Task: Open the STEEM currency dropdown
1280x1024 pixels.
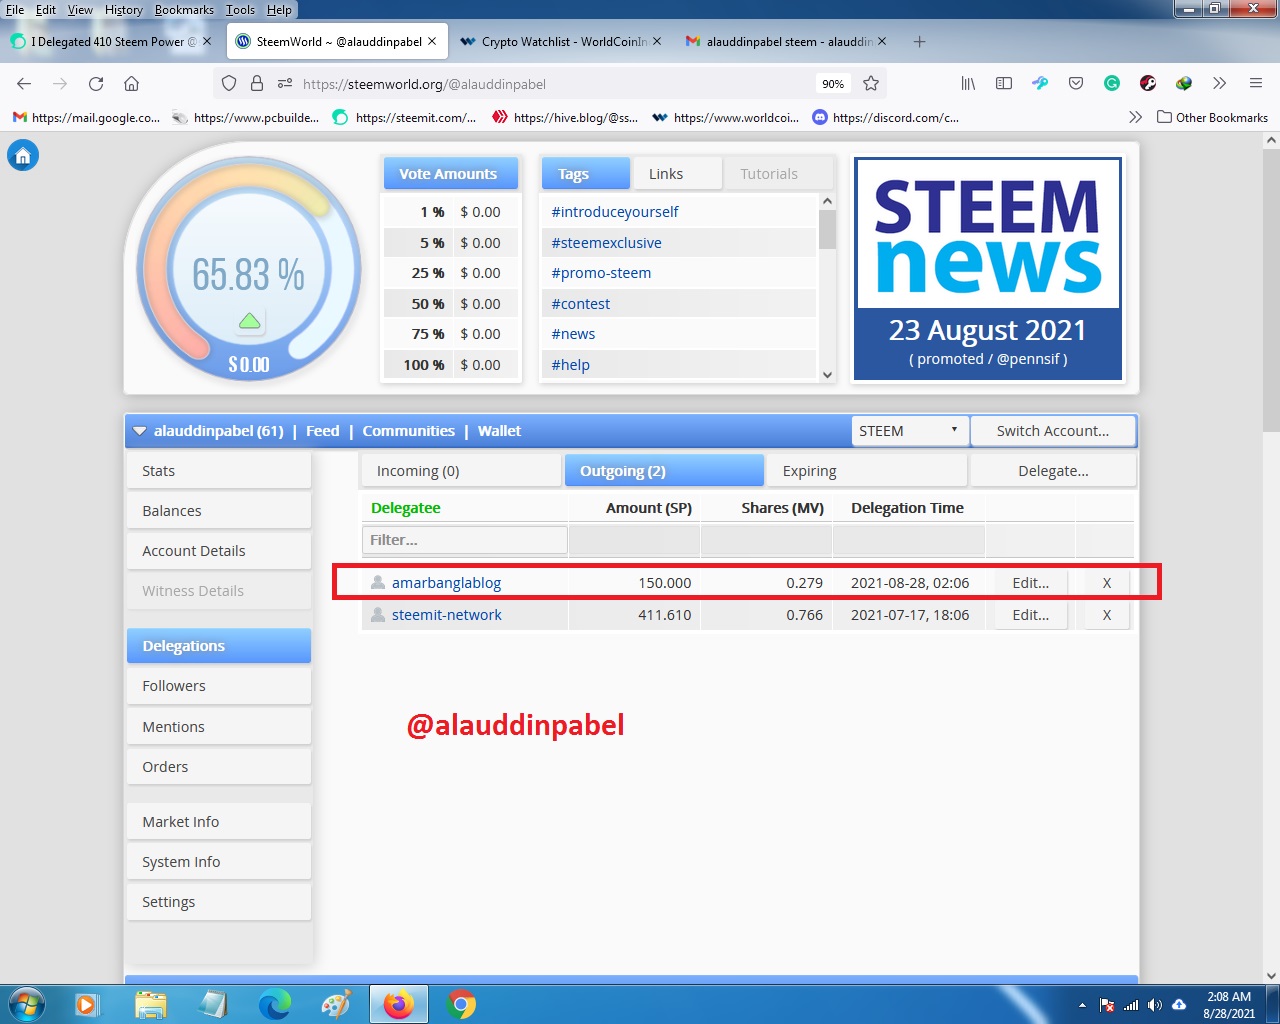Action: (x=909, y=431)
